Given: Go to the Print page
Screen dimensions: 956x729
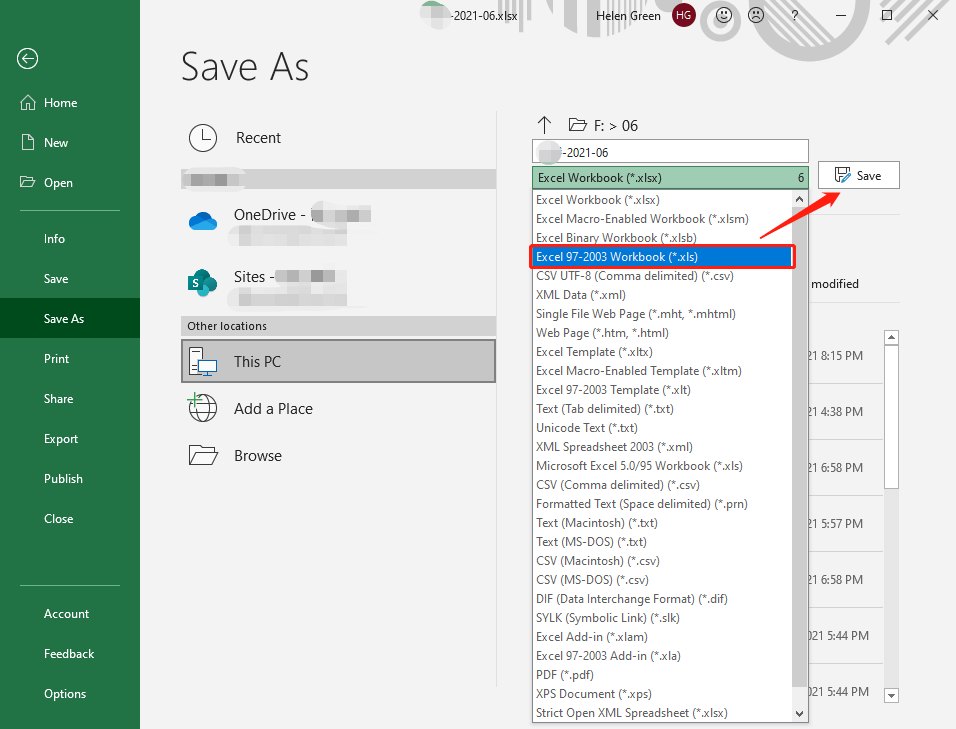Looking at the screenshot, I should [x=56, y=359].
